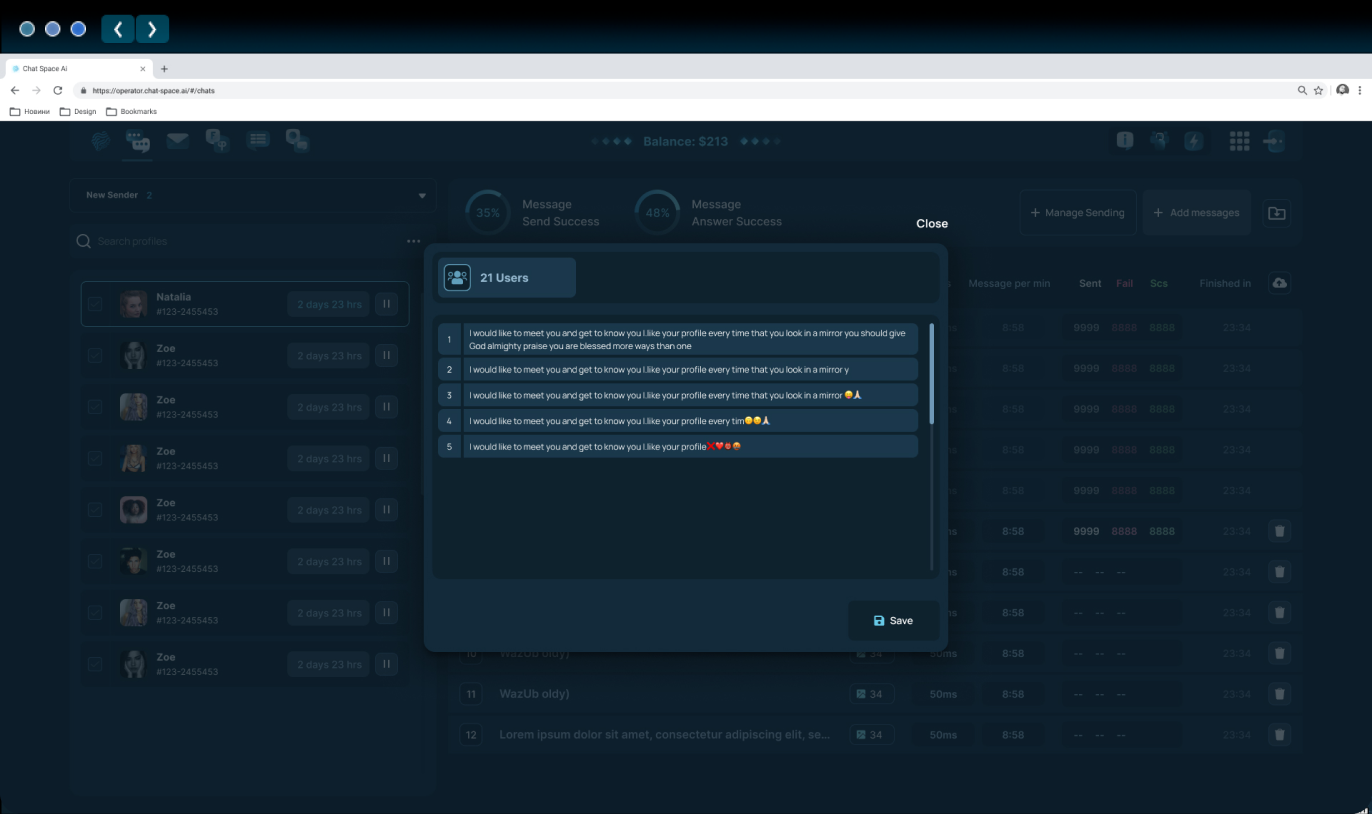Open the chats bubble icon tab
1372x814 pixels.
pyautogui.click(x=137, y=141)
